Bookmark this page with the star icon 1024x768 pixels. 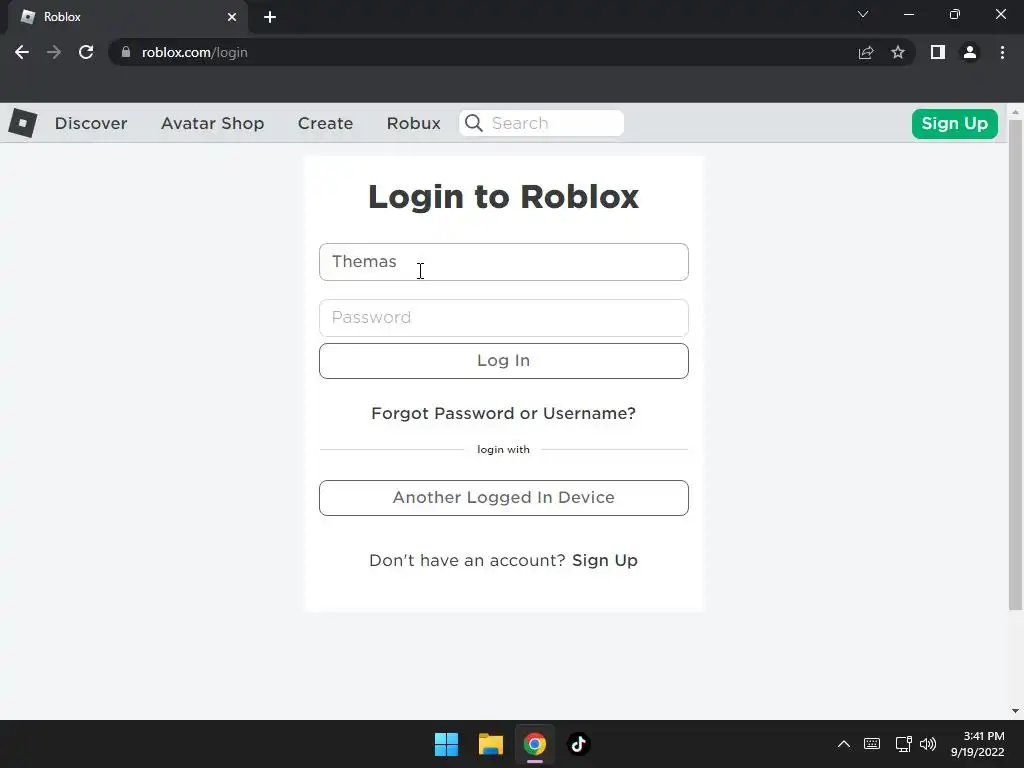(898, 52)
